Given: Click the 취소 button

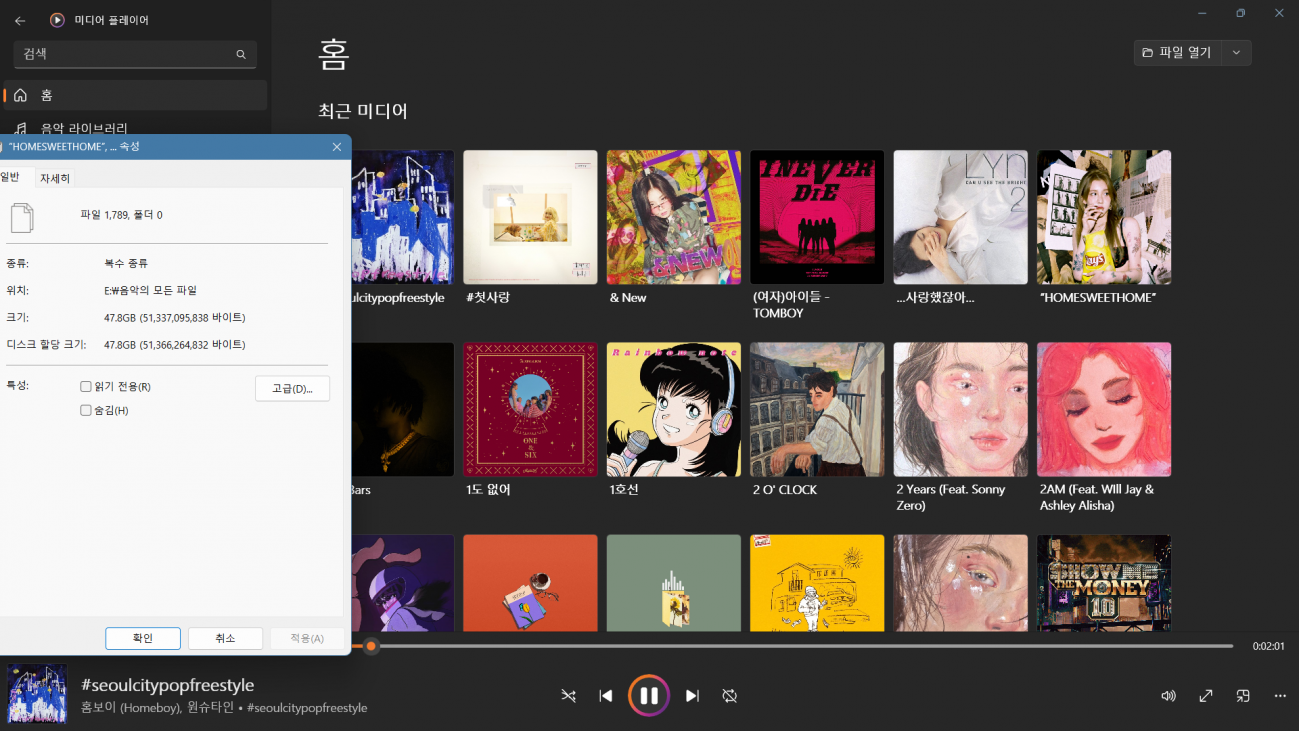Looking at the screenshot, I should click(225, 639).
